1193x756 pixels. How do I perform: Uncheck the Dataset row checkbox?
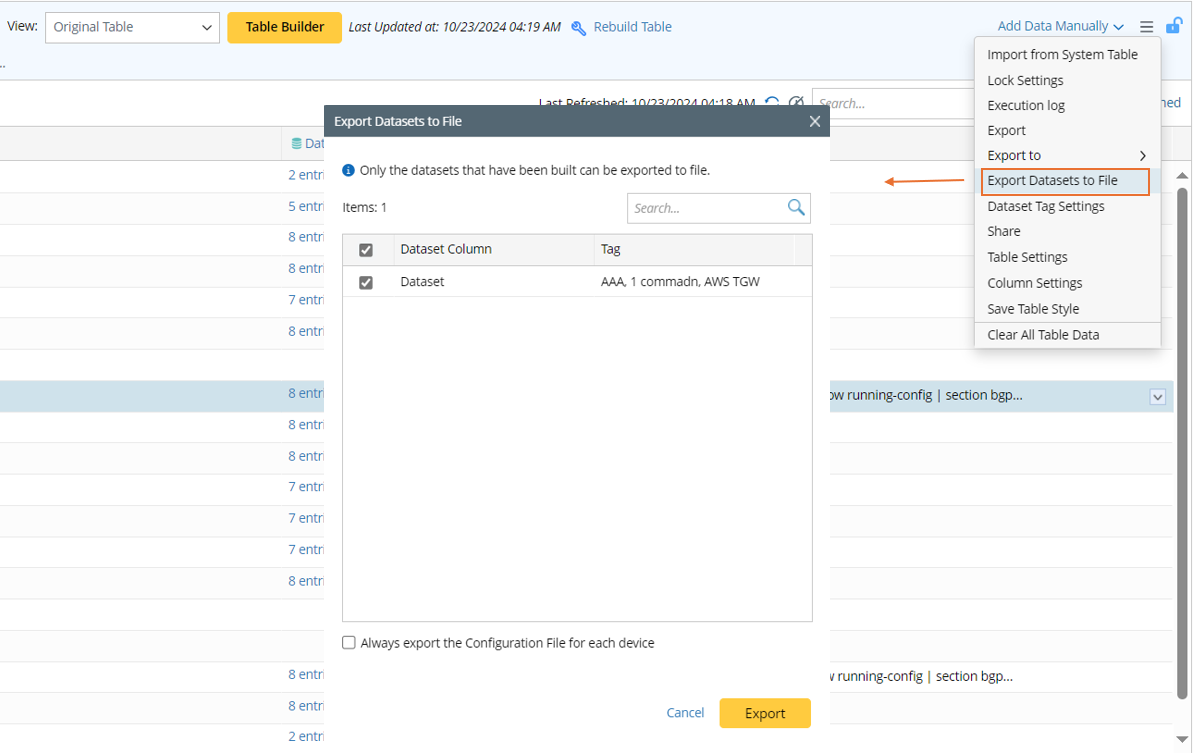click(x=366, y=283)
